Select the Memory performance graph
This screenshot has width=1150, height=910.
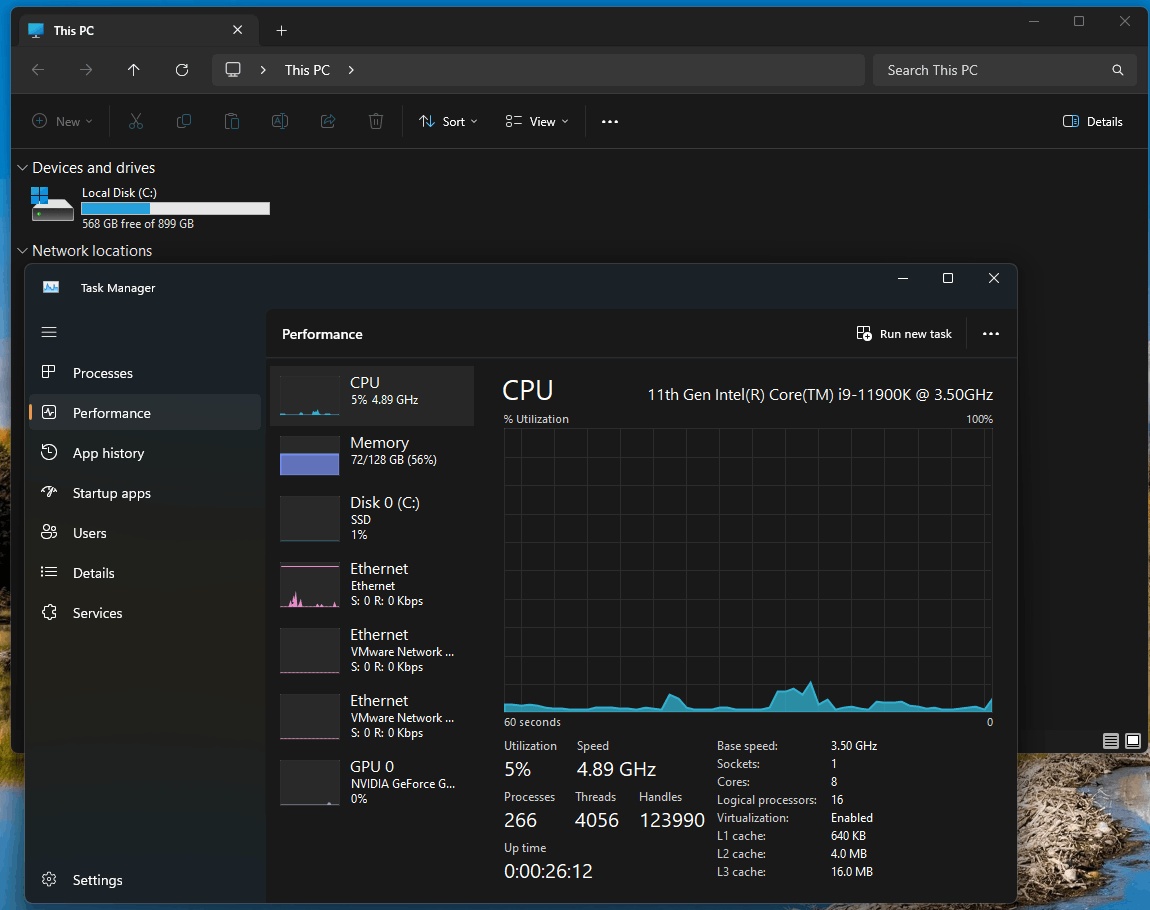[372, 451]
